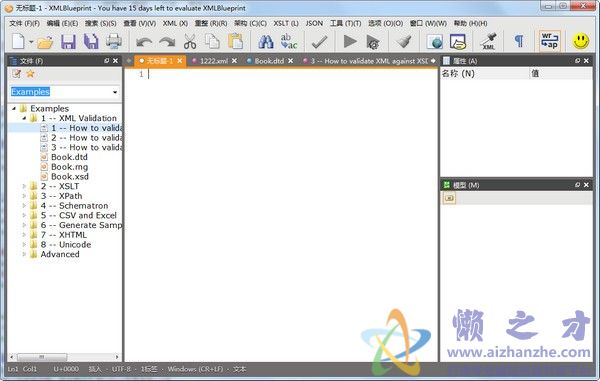
Task: Click the tab overflow arrow right of tabs
Action: [x=433, y=61]
